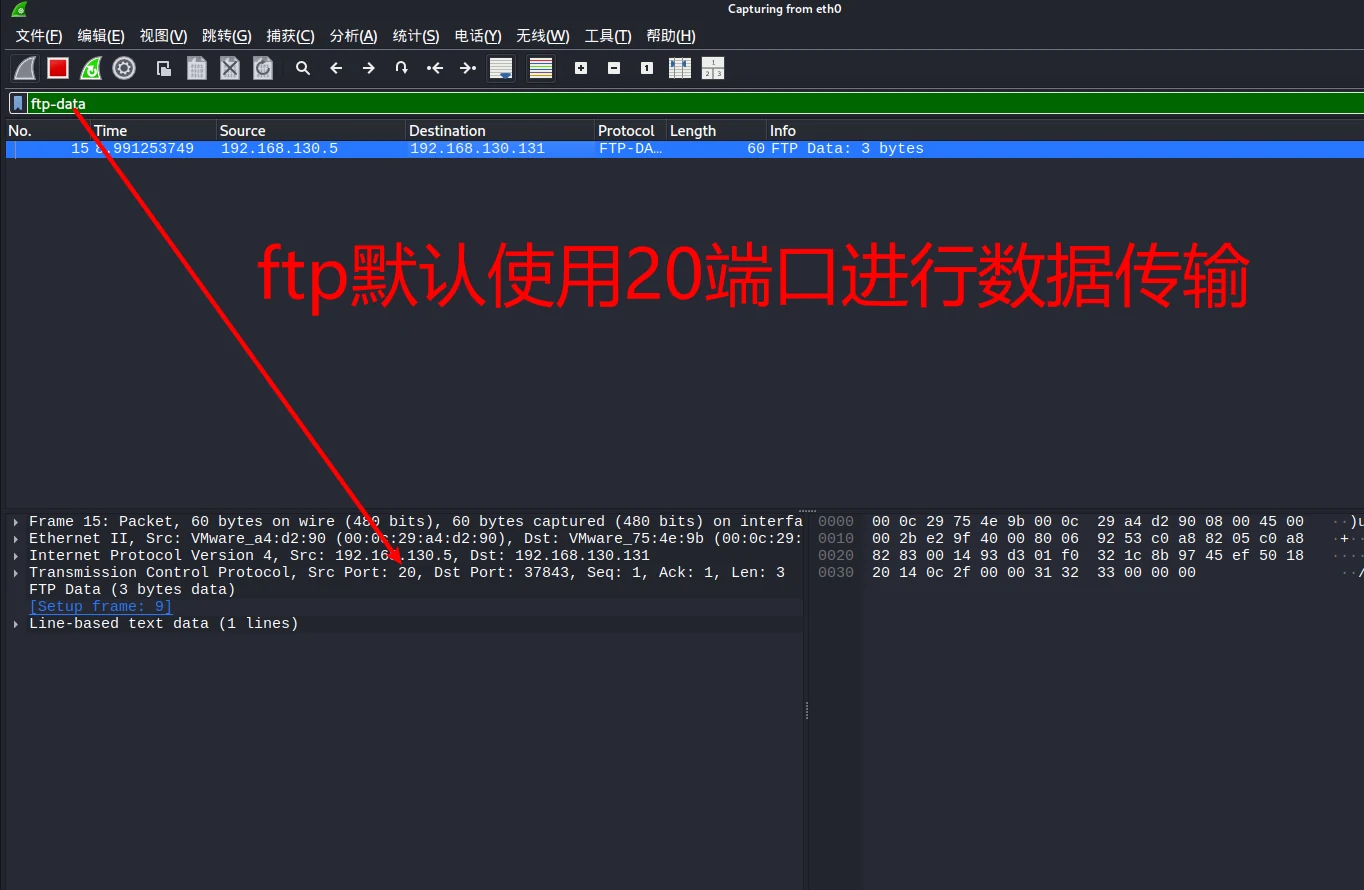Open the 编辑(E) menu
The height and width of the screenshot is (890, 1364).
point(101,36)
